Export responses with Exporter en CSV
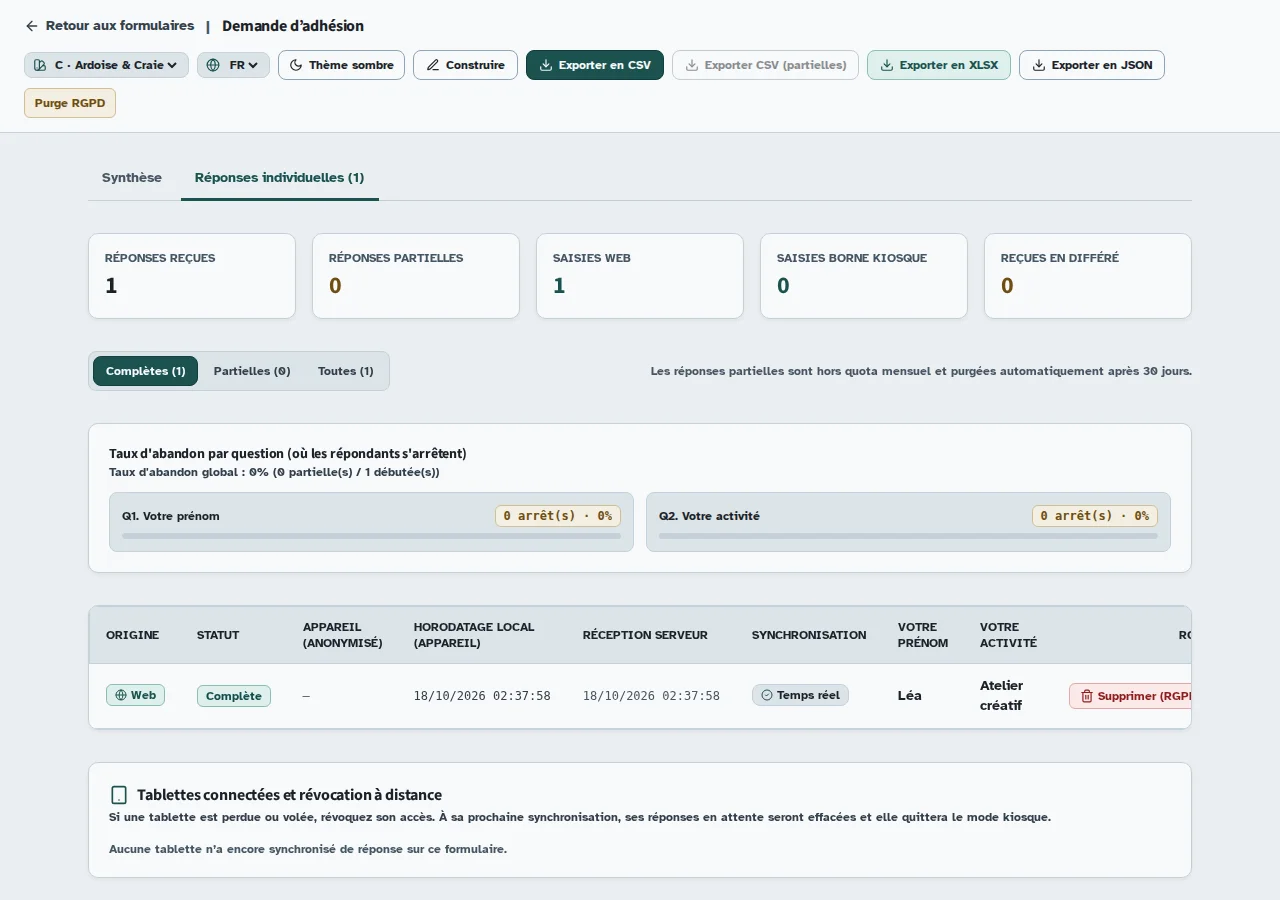 [x=595, y=65]
